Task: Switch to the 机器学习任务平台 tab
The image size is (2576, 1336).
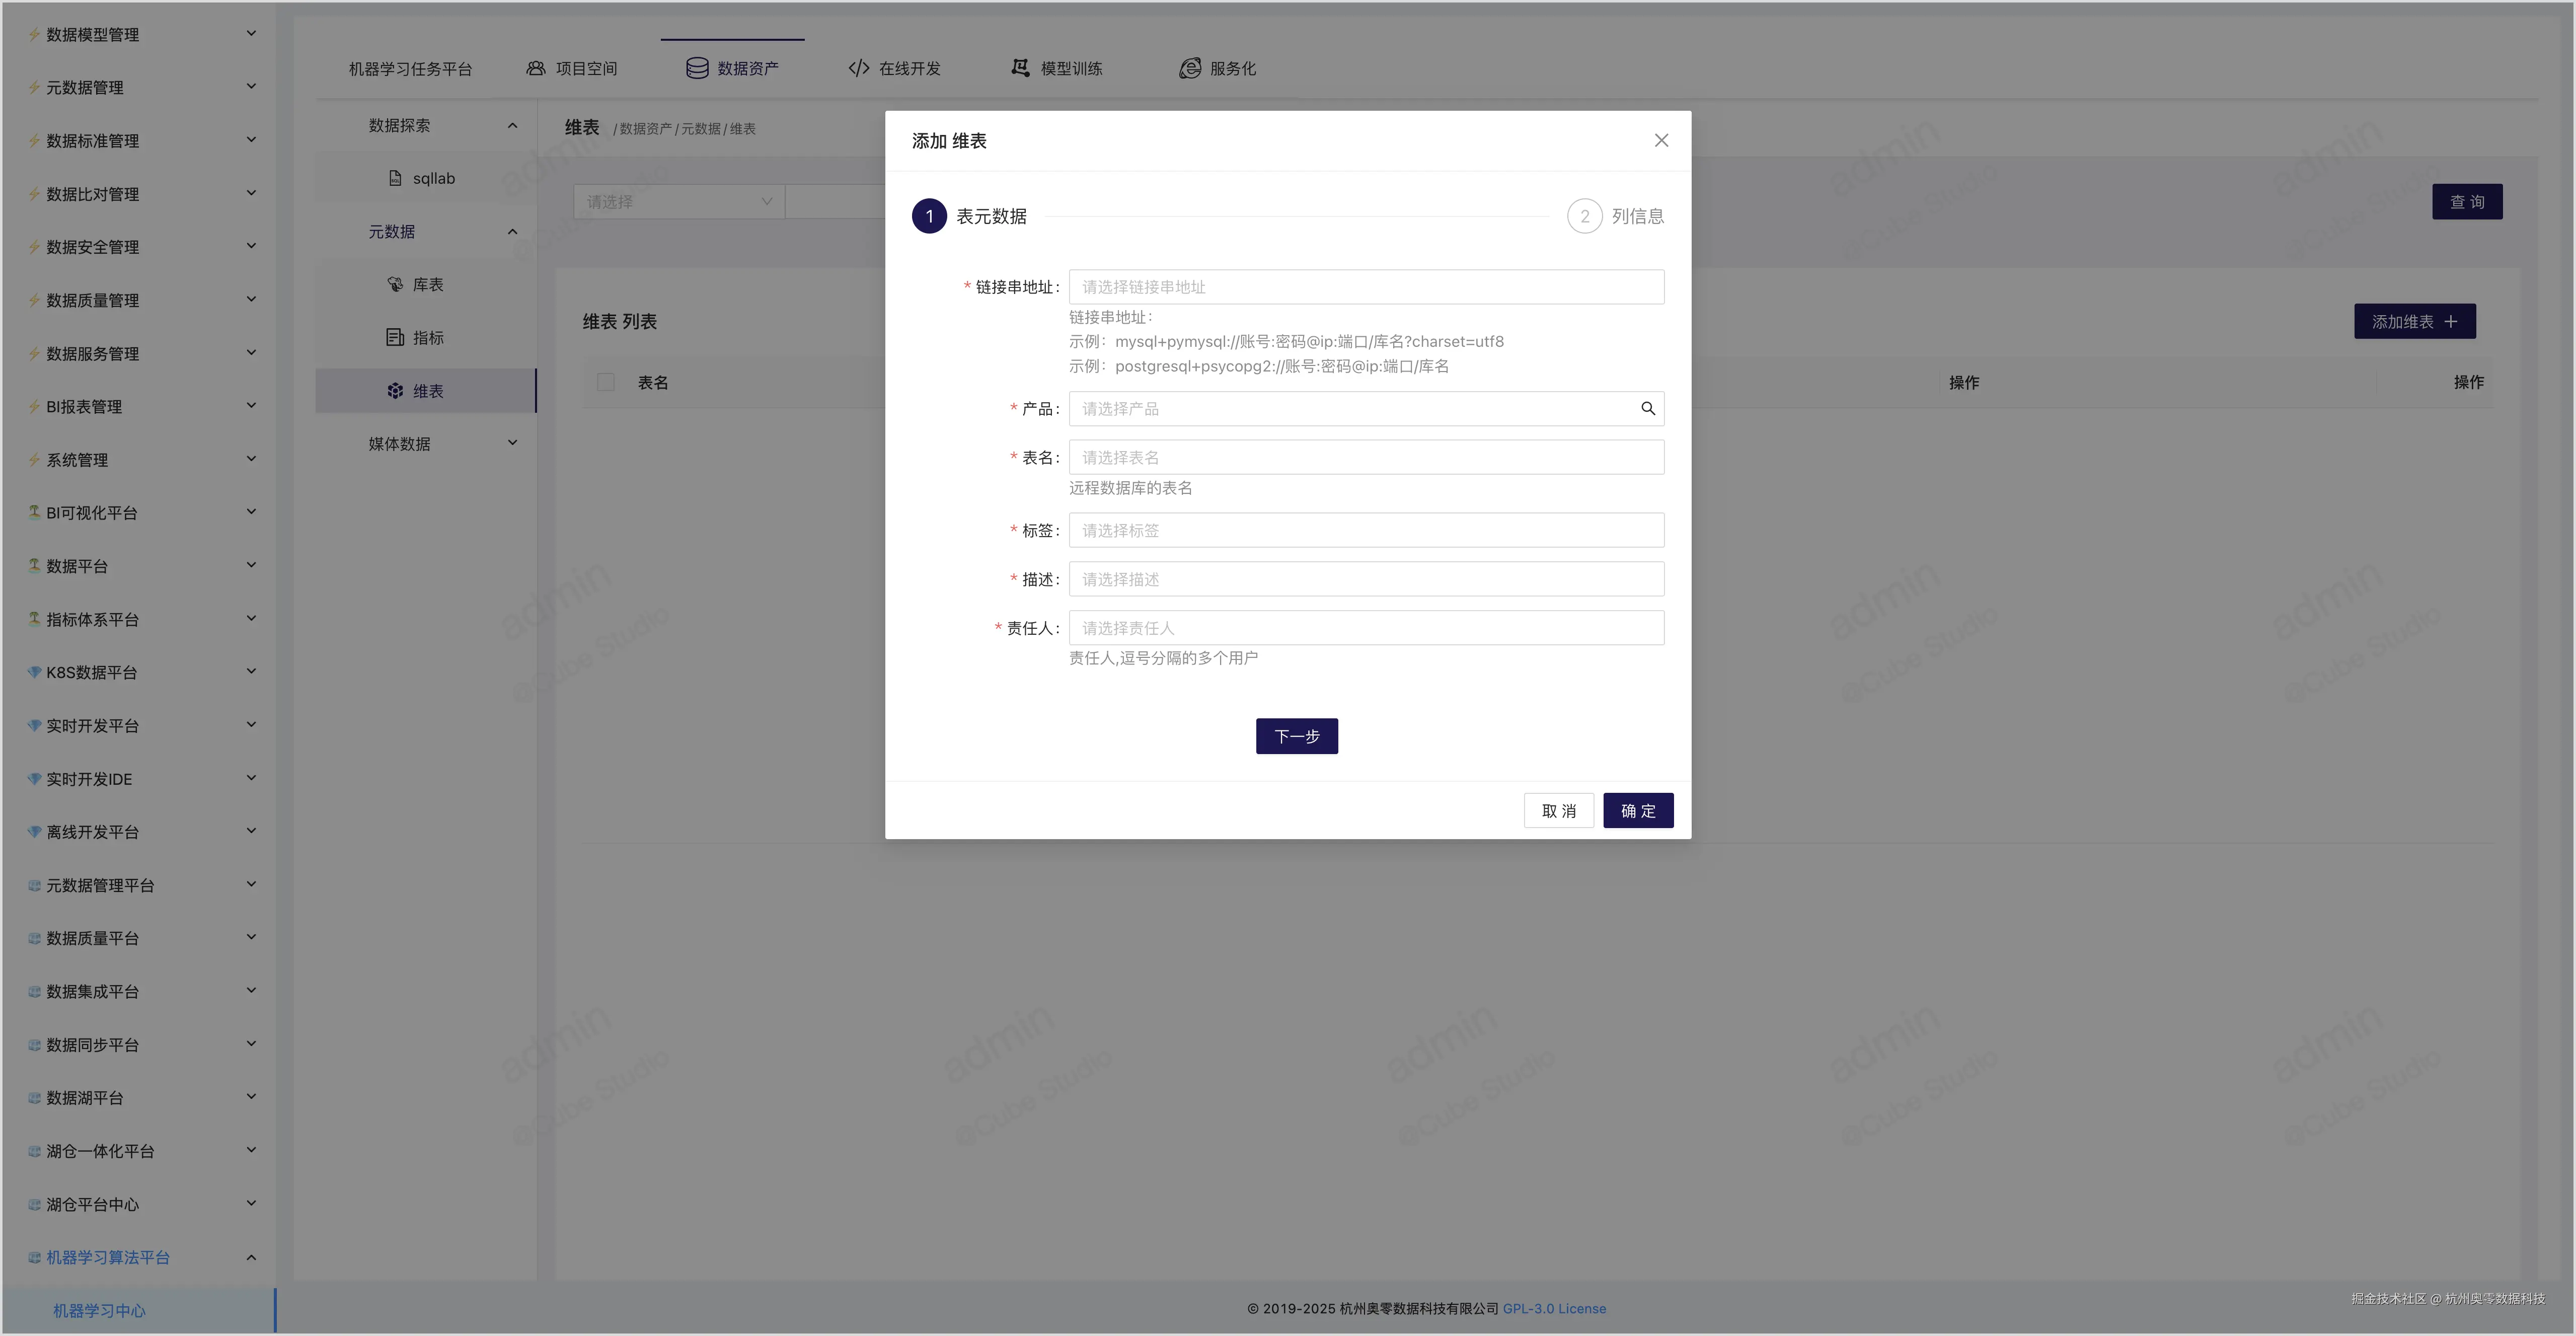Action: (x=410, y=68)
